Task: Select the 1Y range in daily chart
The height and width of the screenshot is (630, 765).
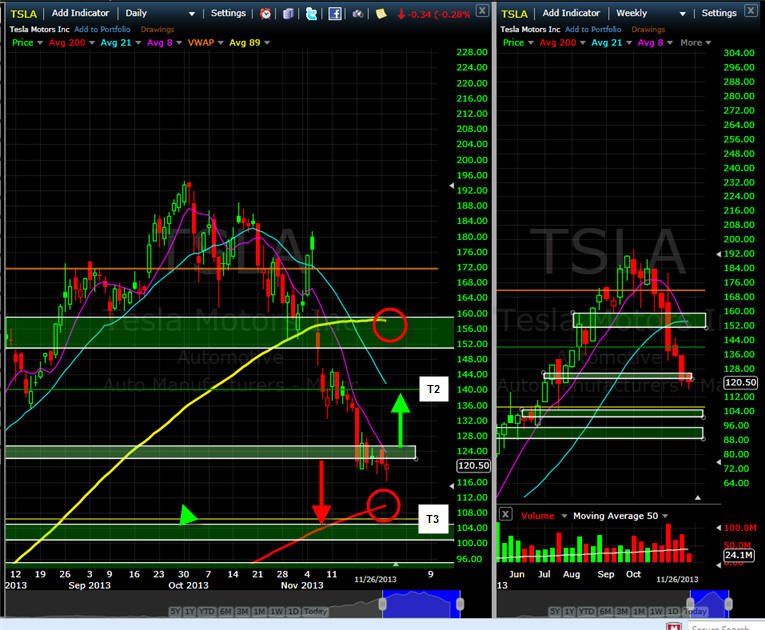Action: click(x=189, y=611)
